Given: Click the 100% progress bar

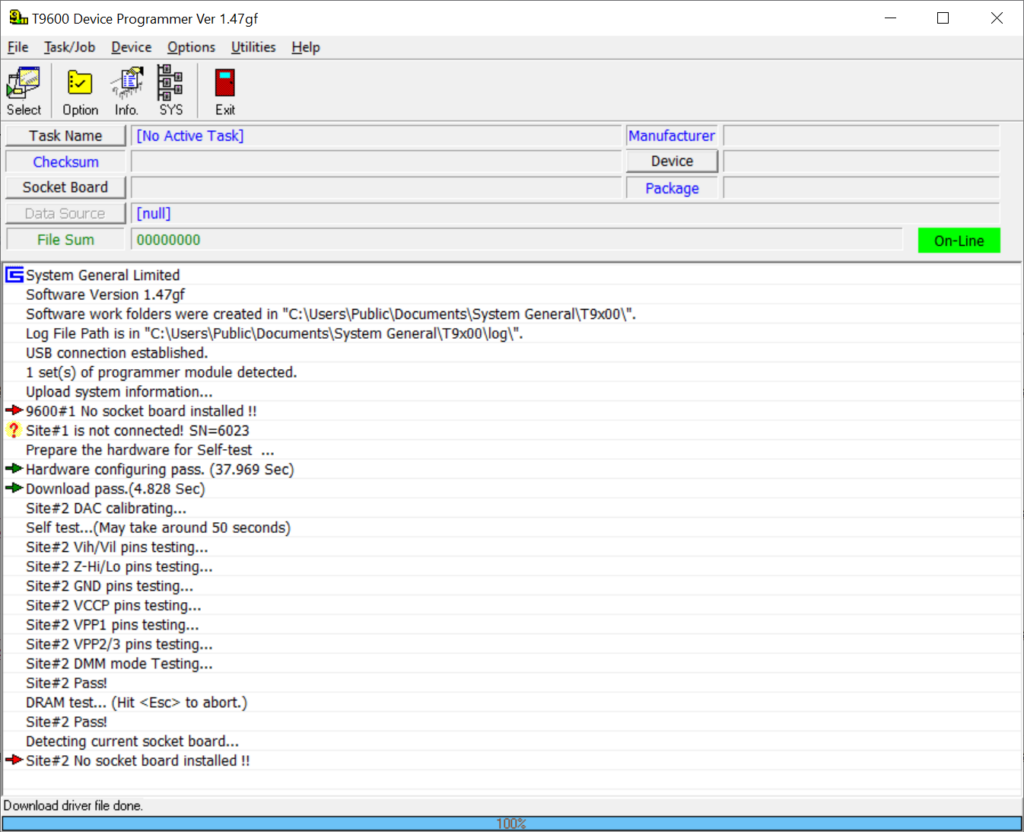Looking at the screenshot, I should (511, 824).
